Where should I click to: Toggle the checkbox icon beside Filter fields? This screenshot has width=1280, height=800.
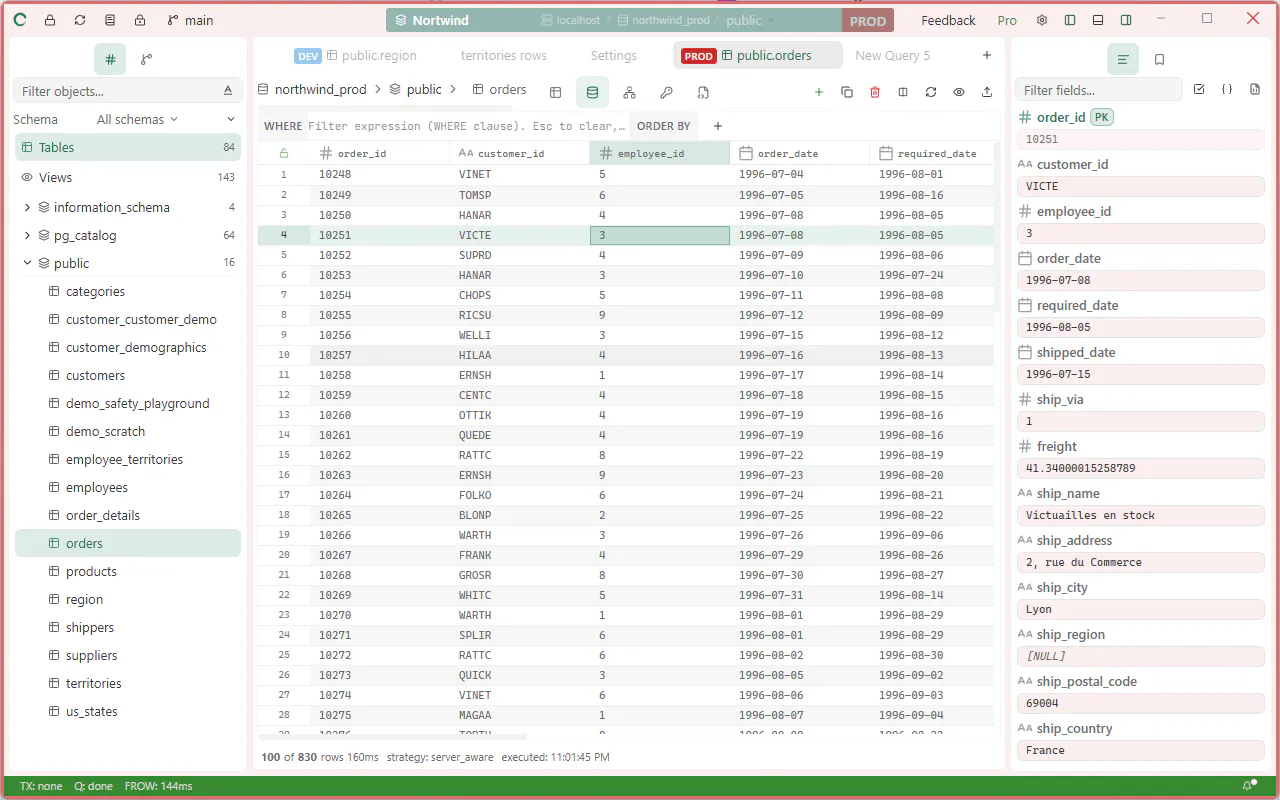pyautogui.click(x=1199, y=90)
